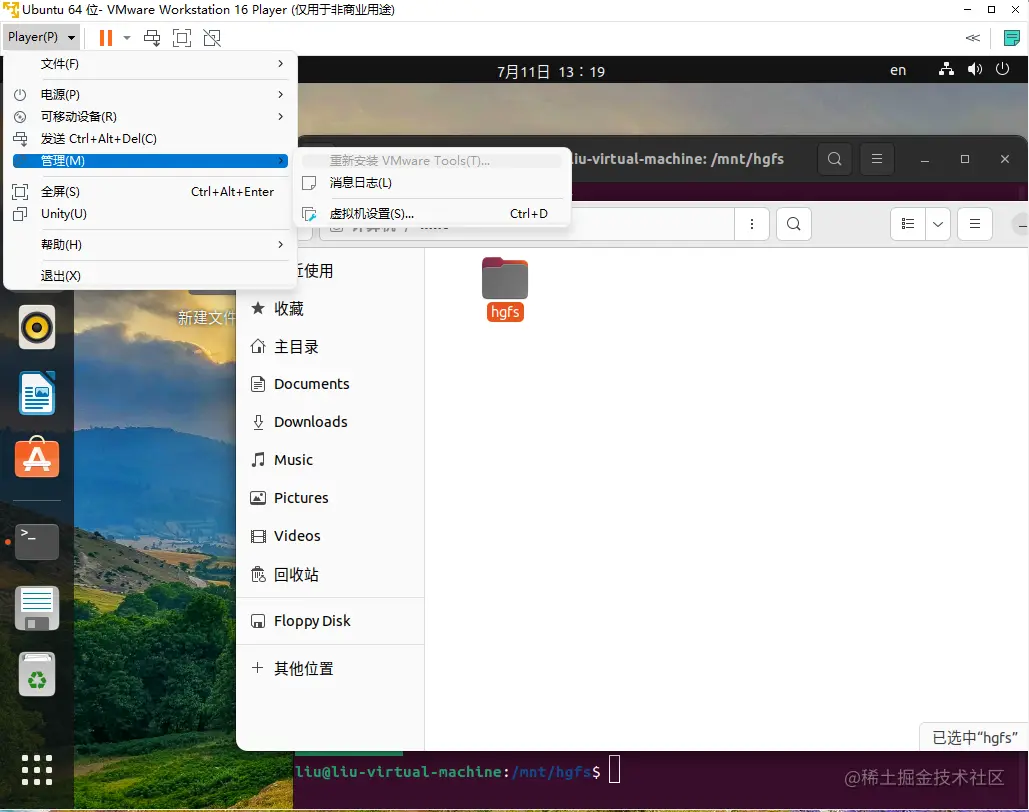The height and width of the screenshot is (812, 1029).
Task: Click the terminal prompt input area
Action: tap(614, 770)
